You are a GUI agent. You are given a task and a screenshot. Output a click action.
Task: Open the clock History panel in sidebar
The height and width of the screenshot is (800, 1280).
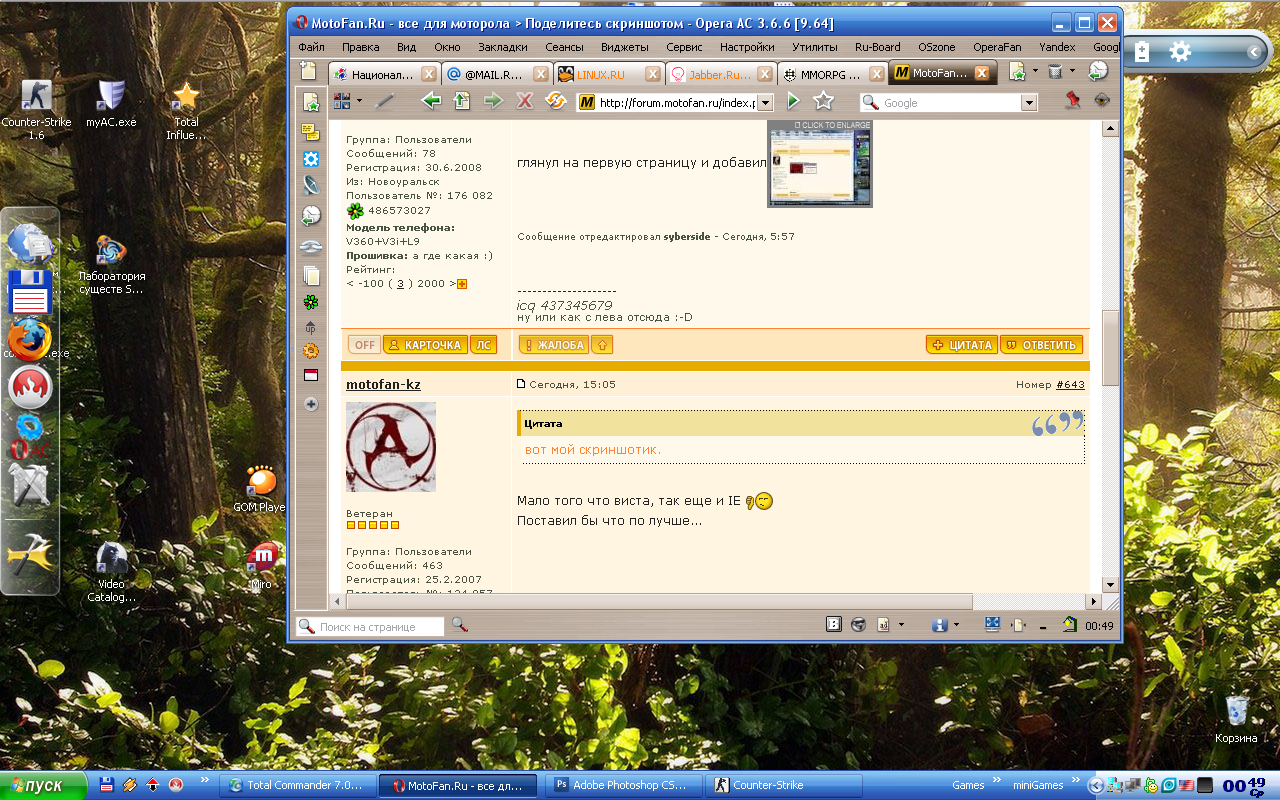[311, 215]
